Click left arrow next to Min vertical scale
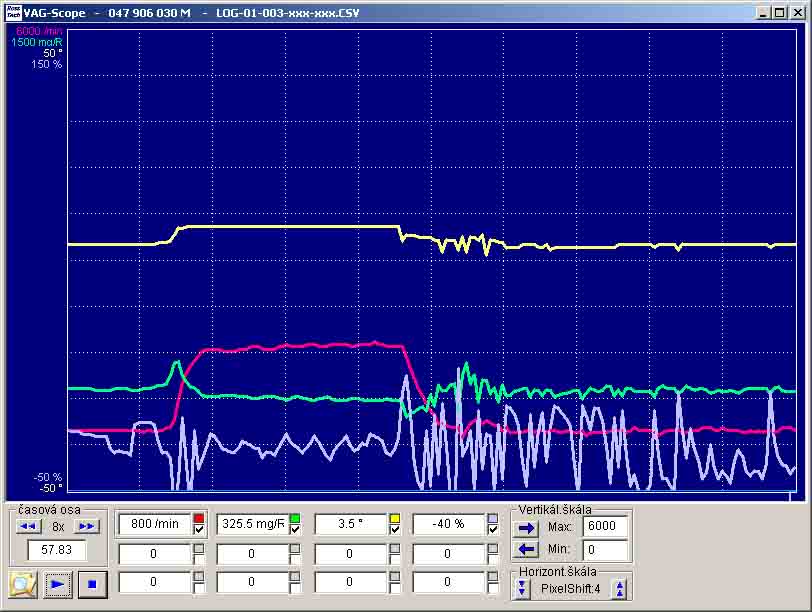This screenshot has height=612, width=812. [x=526, y=549]
